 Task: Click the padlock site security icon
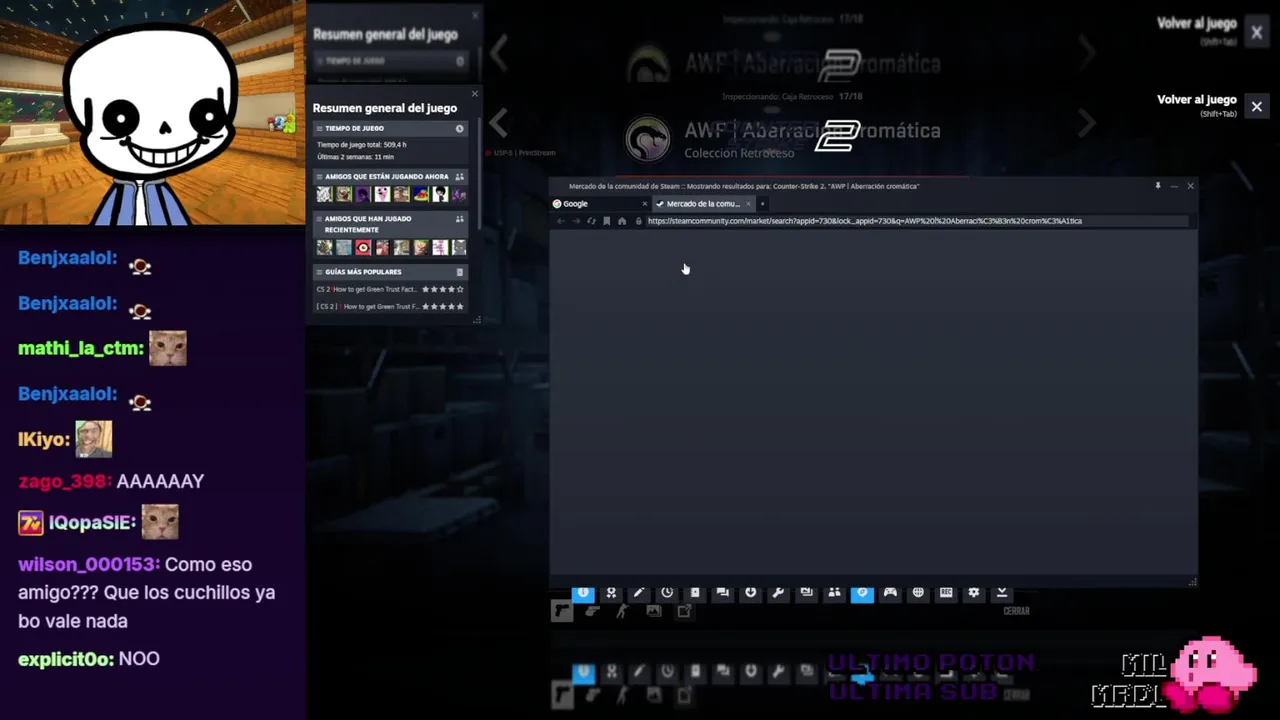(x=639, y=221)
